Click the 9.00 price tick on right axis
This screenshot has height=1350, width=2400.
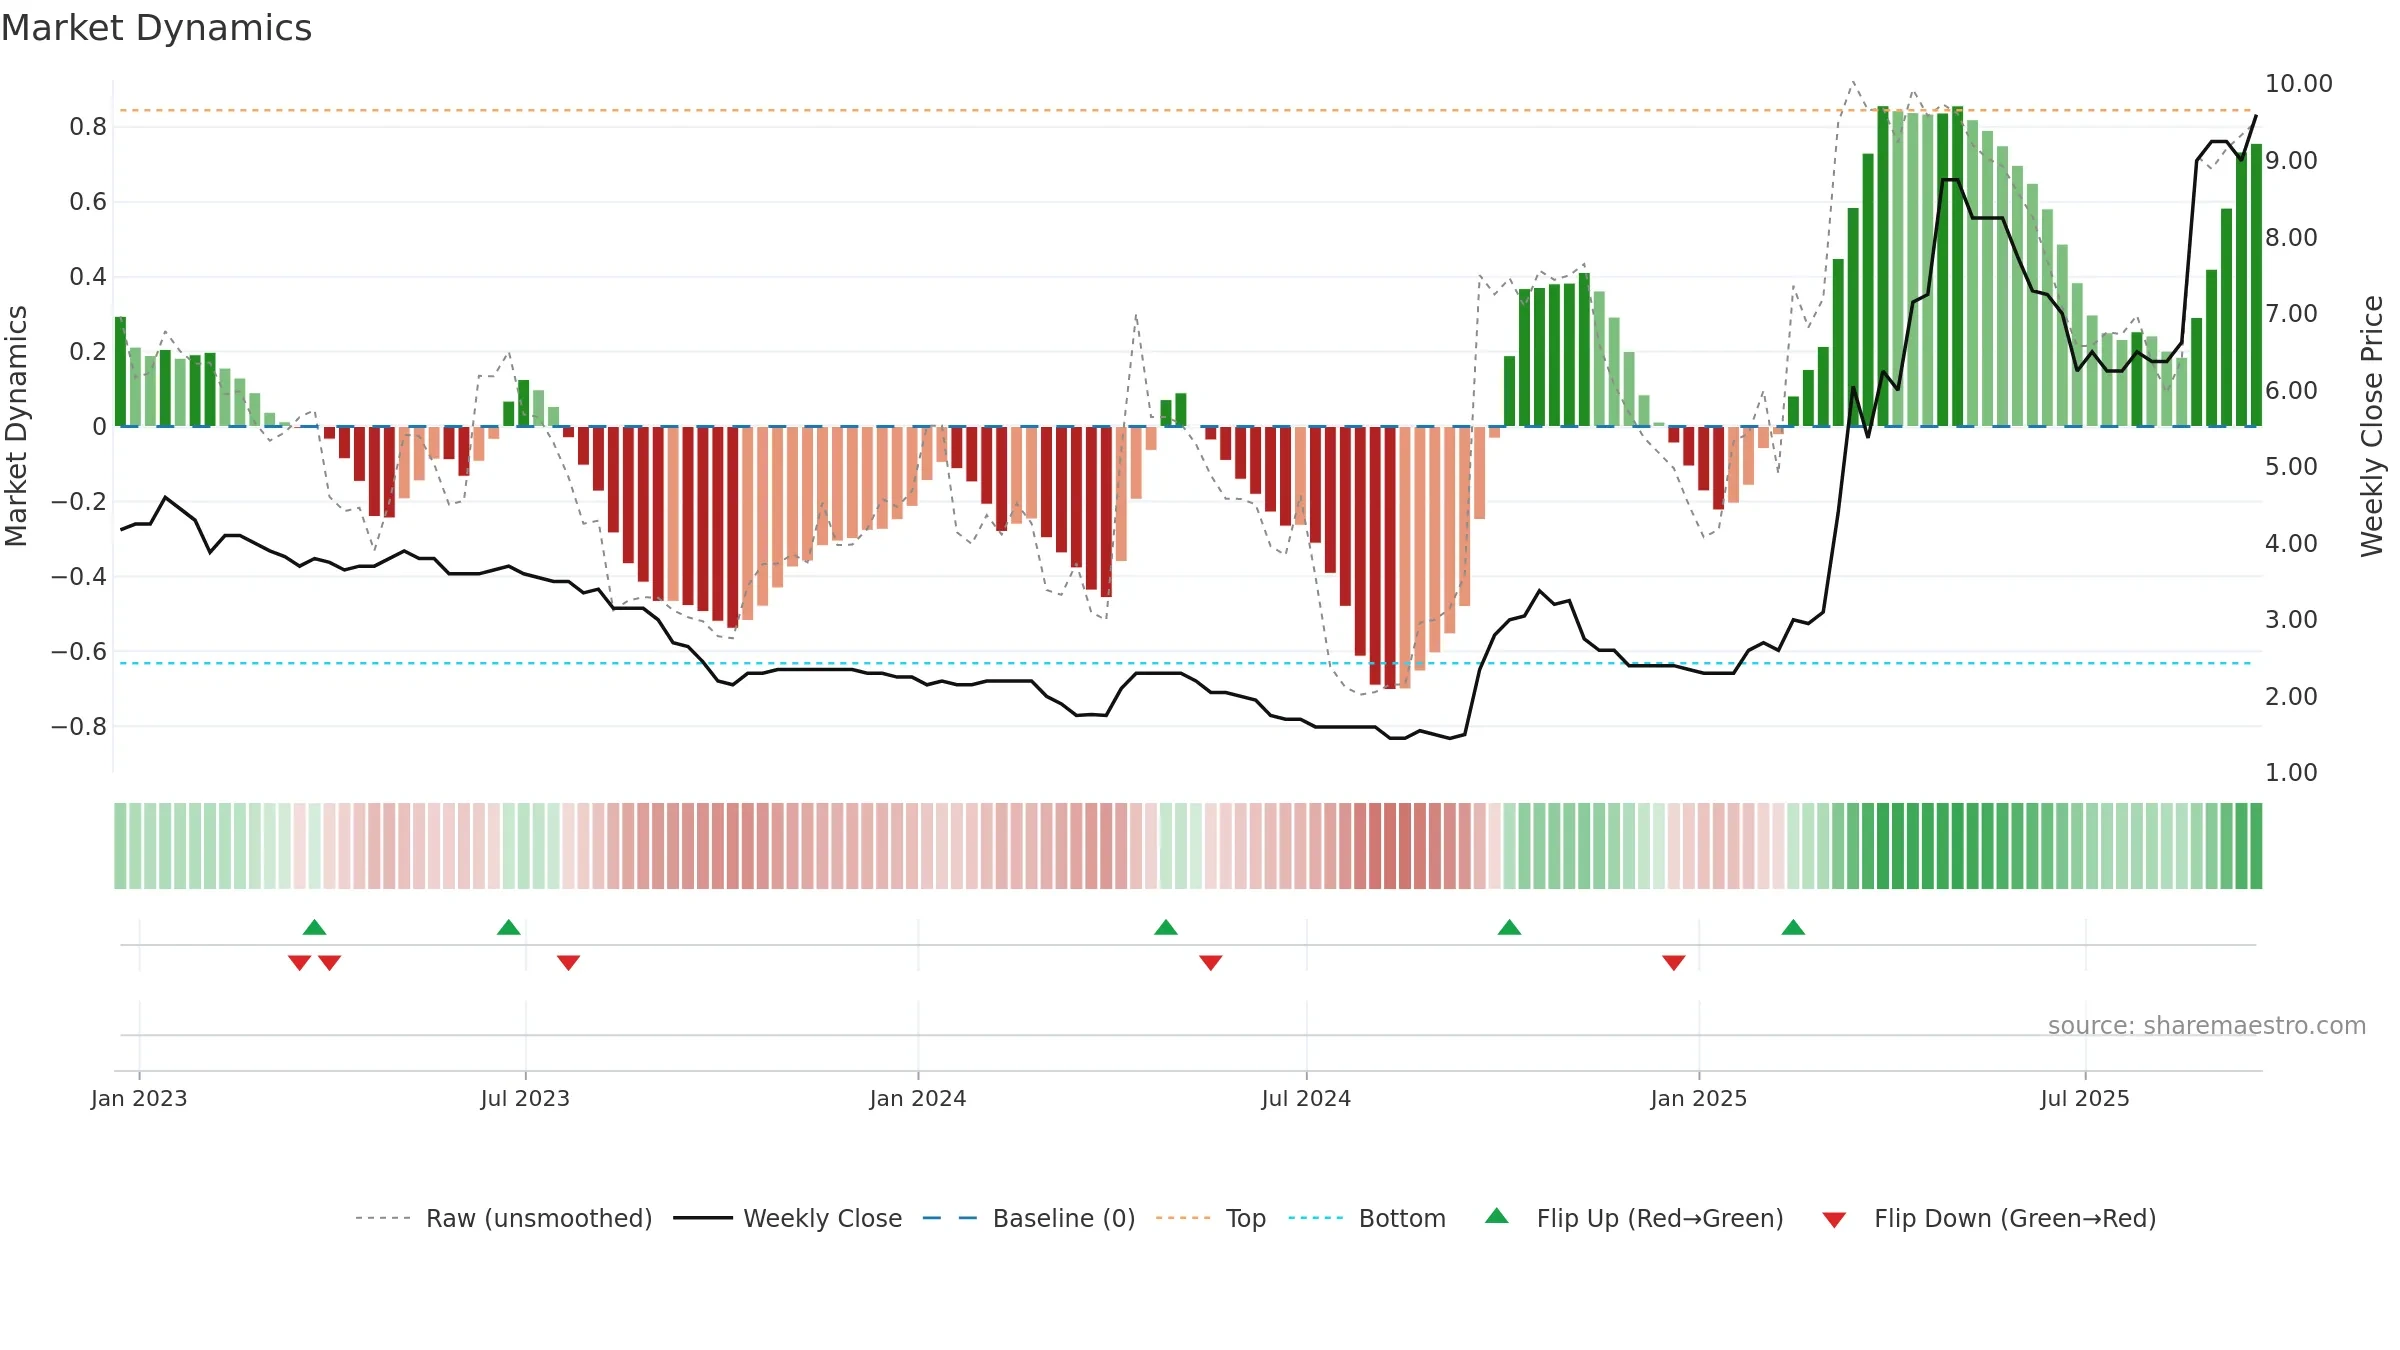[x=2291, y=160]
